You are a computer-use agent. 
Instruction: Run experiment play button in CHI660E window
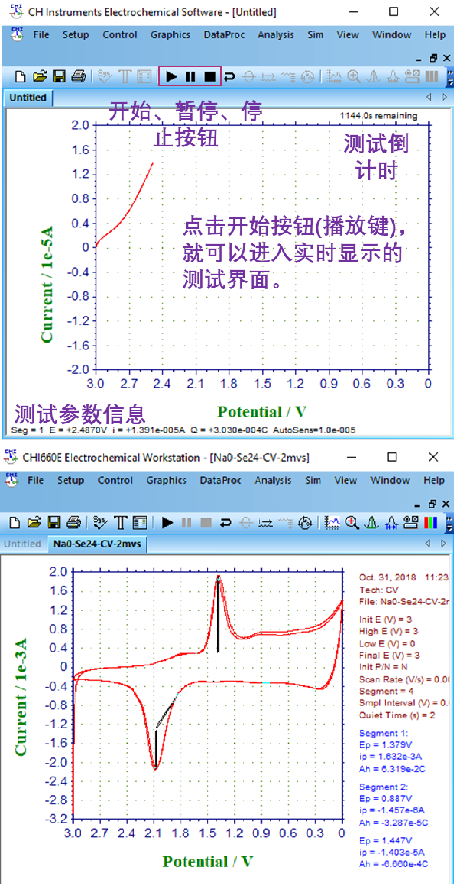[167, 523]
